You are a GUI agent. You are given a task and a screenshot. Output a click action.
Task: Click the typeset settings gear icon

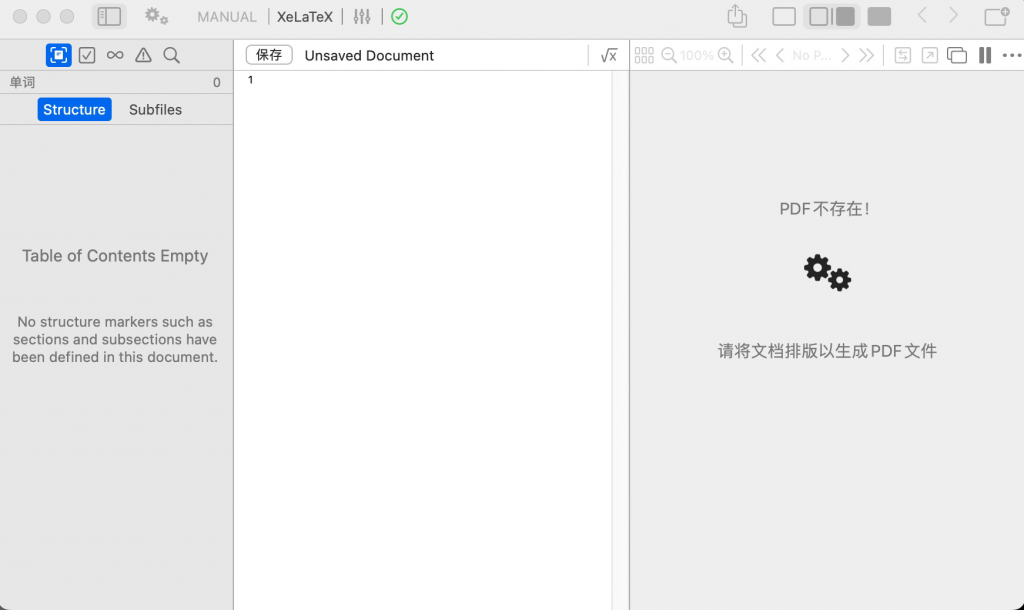click(153, 16)
